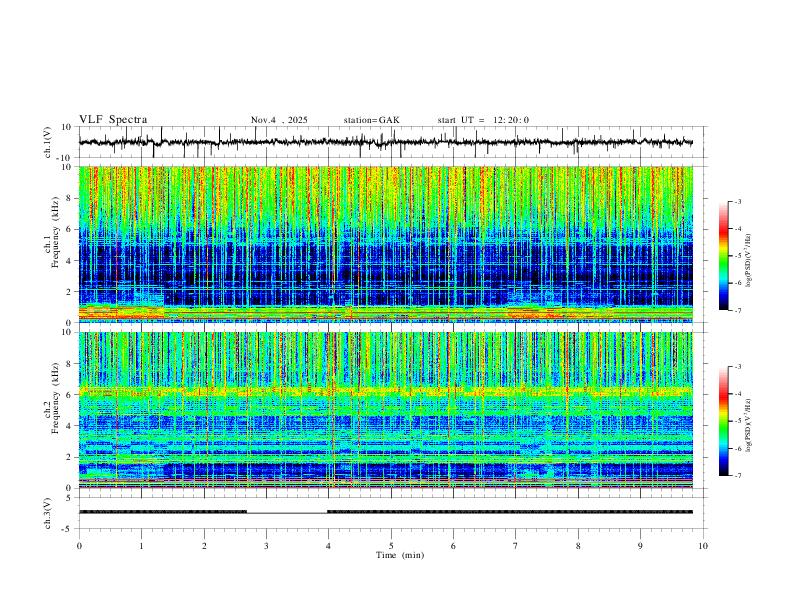Click the 'start UT = 12:20:0' text
The height and width of the screenshot is (612, 792).
pyautogui.click(x=483, y=120)
